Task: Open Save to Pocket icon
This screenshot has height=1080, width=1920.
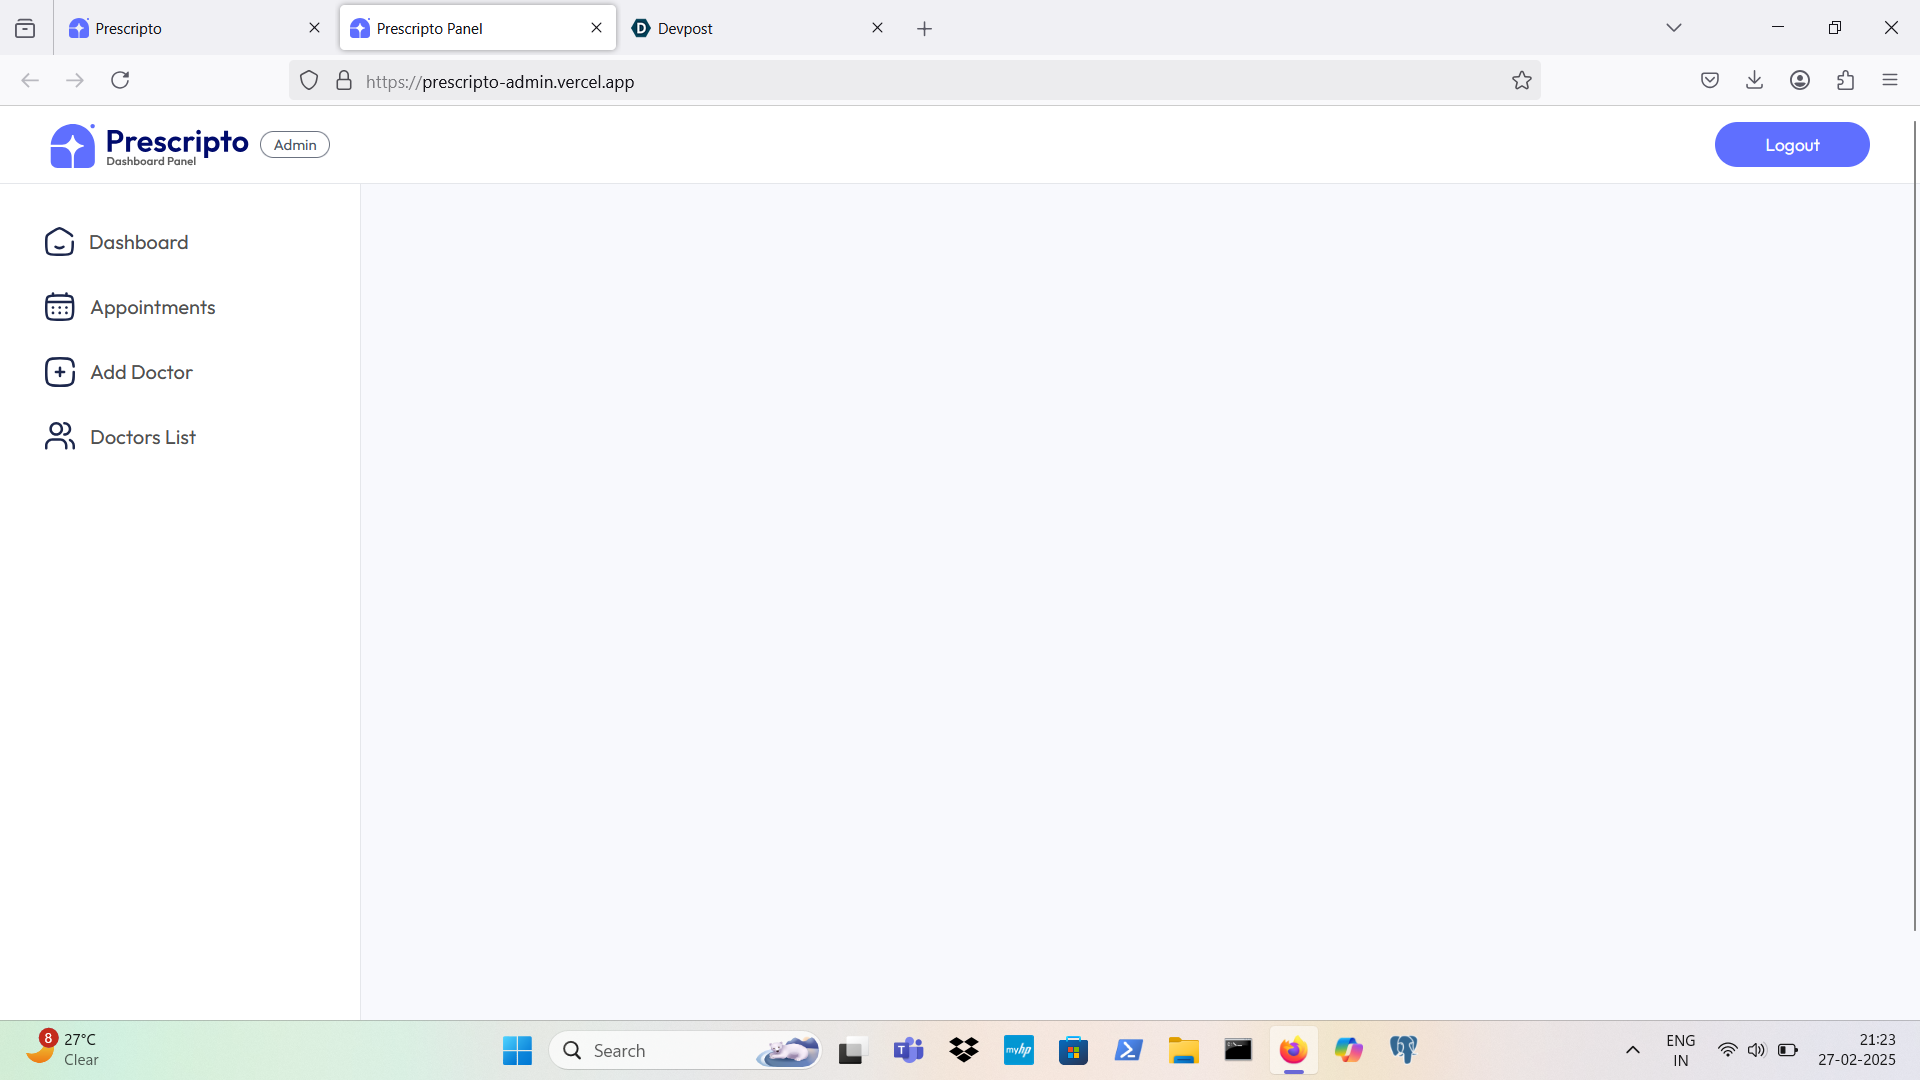Action: pyautogui.click(x=1709, y=81)
